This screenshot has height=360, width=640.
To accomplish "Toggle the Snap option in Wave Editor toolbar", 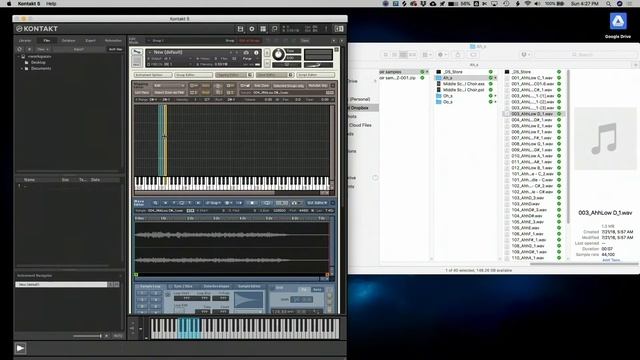I will (213, 203).
